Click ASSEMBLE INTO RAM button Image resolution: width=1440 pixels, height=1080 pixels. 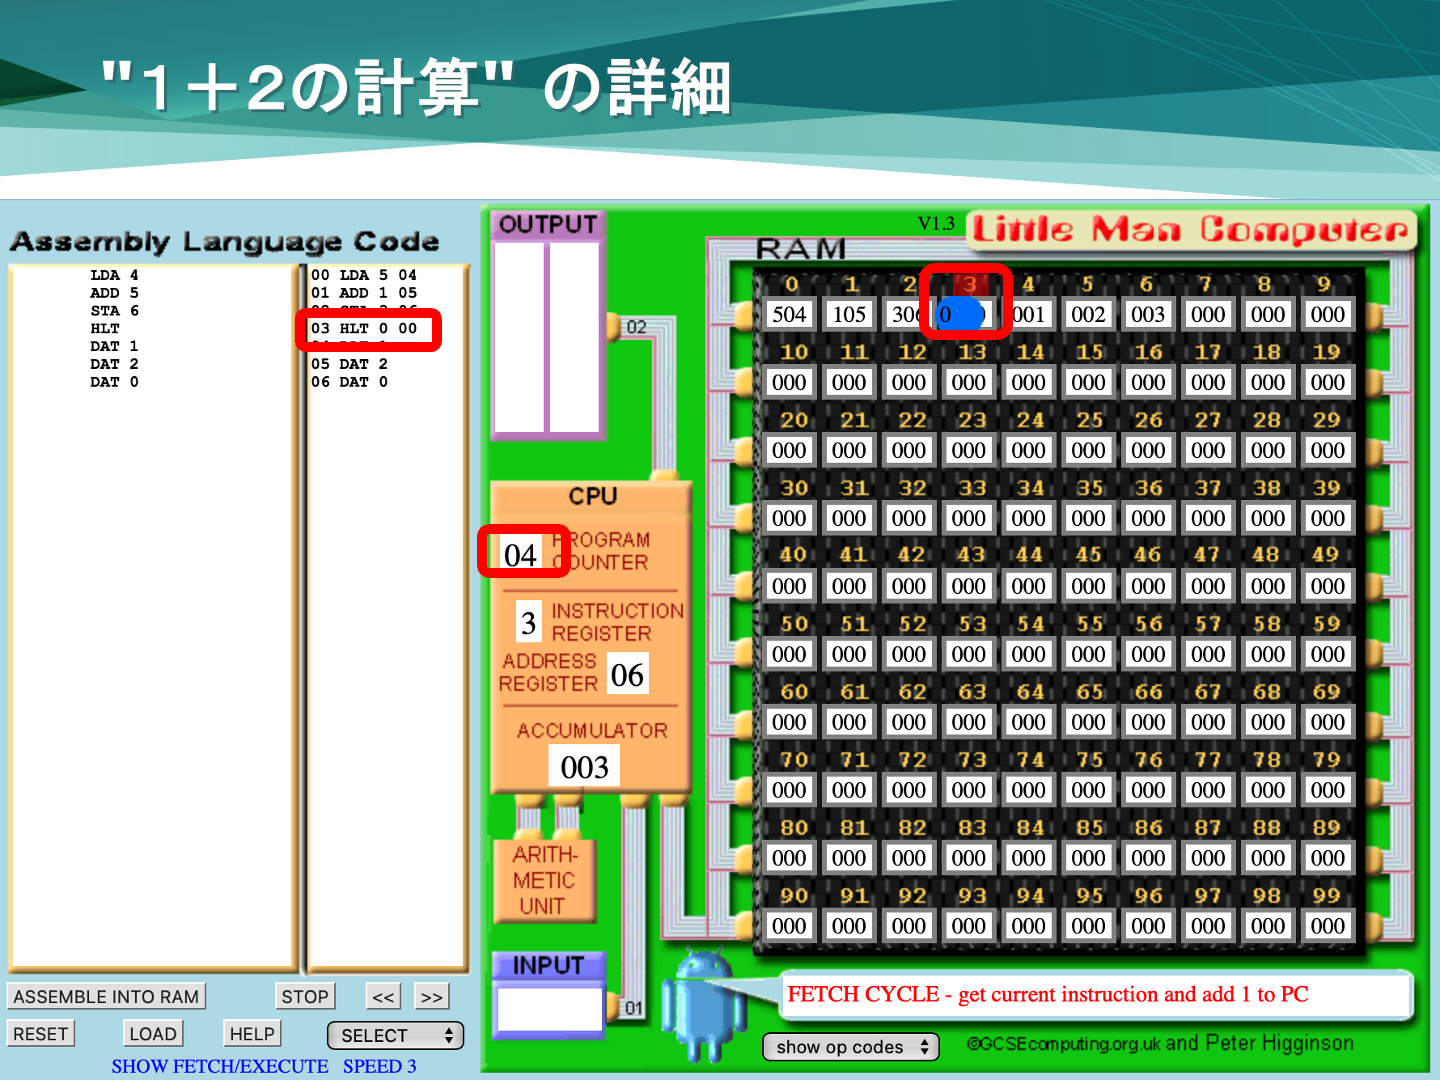(x=106, y=997)
